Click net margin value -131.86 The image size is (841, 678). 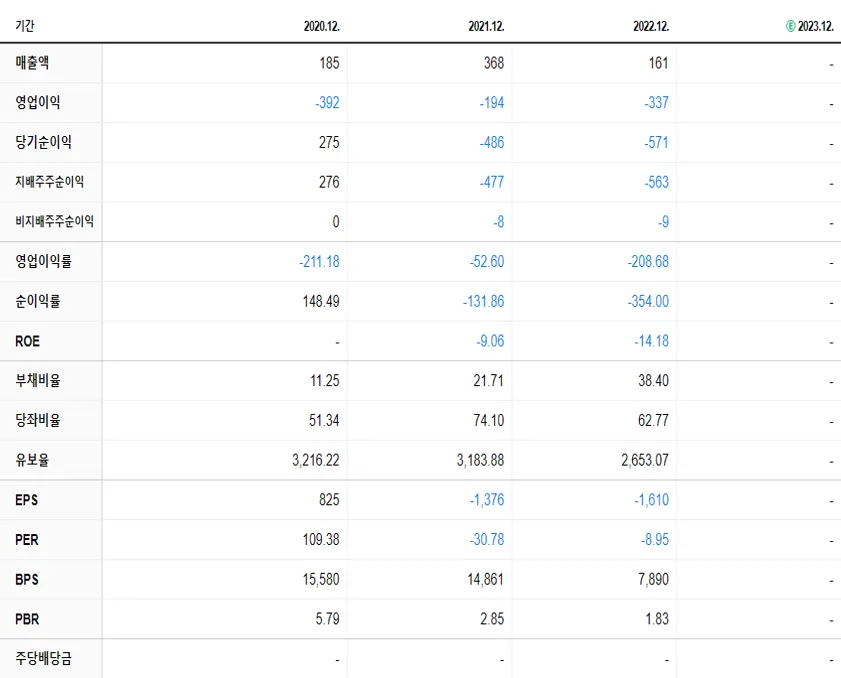484,301
